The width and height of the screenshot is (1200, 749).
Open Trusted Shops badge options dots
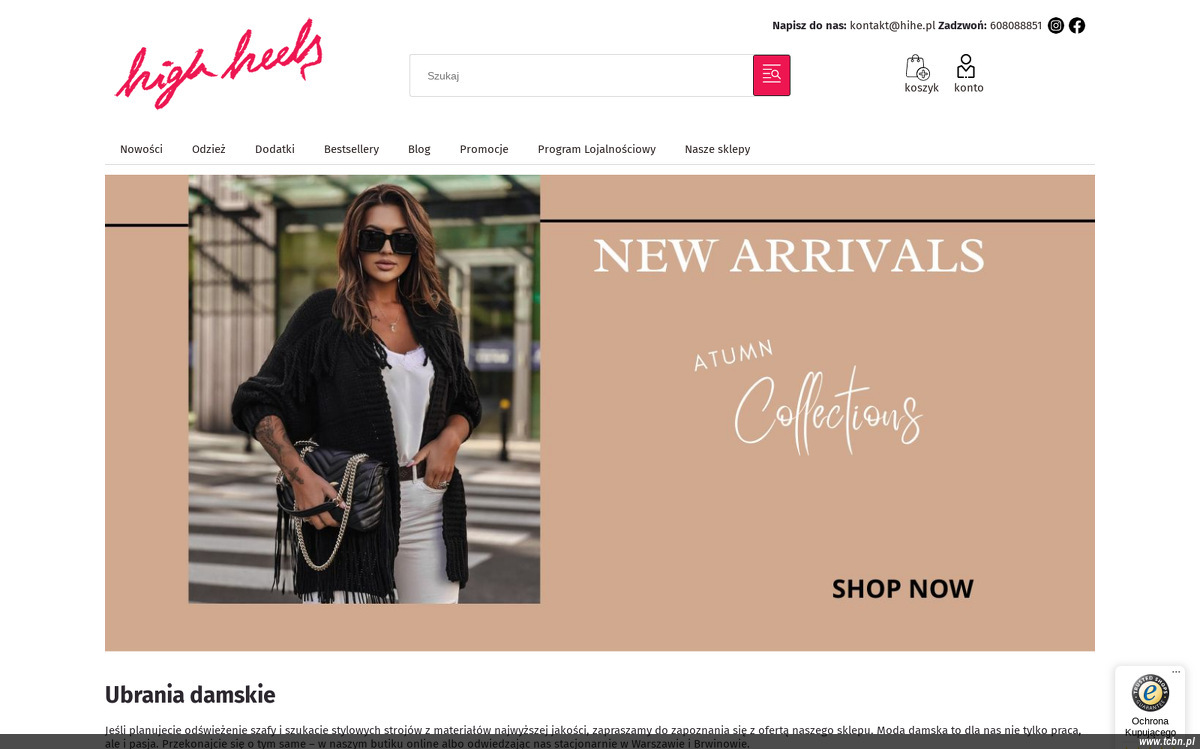(x=1176, y=672)
